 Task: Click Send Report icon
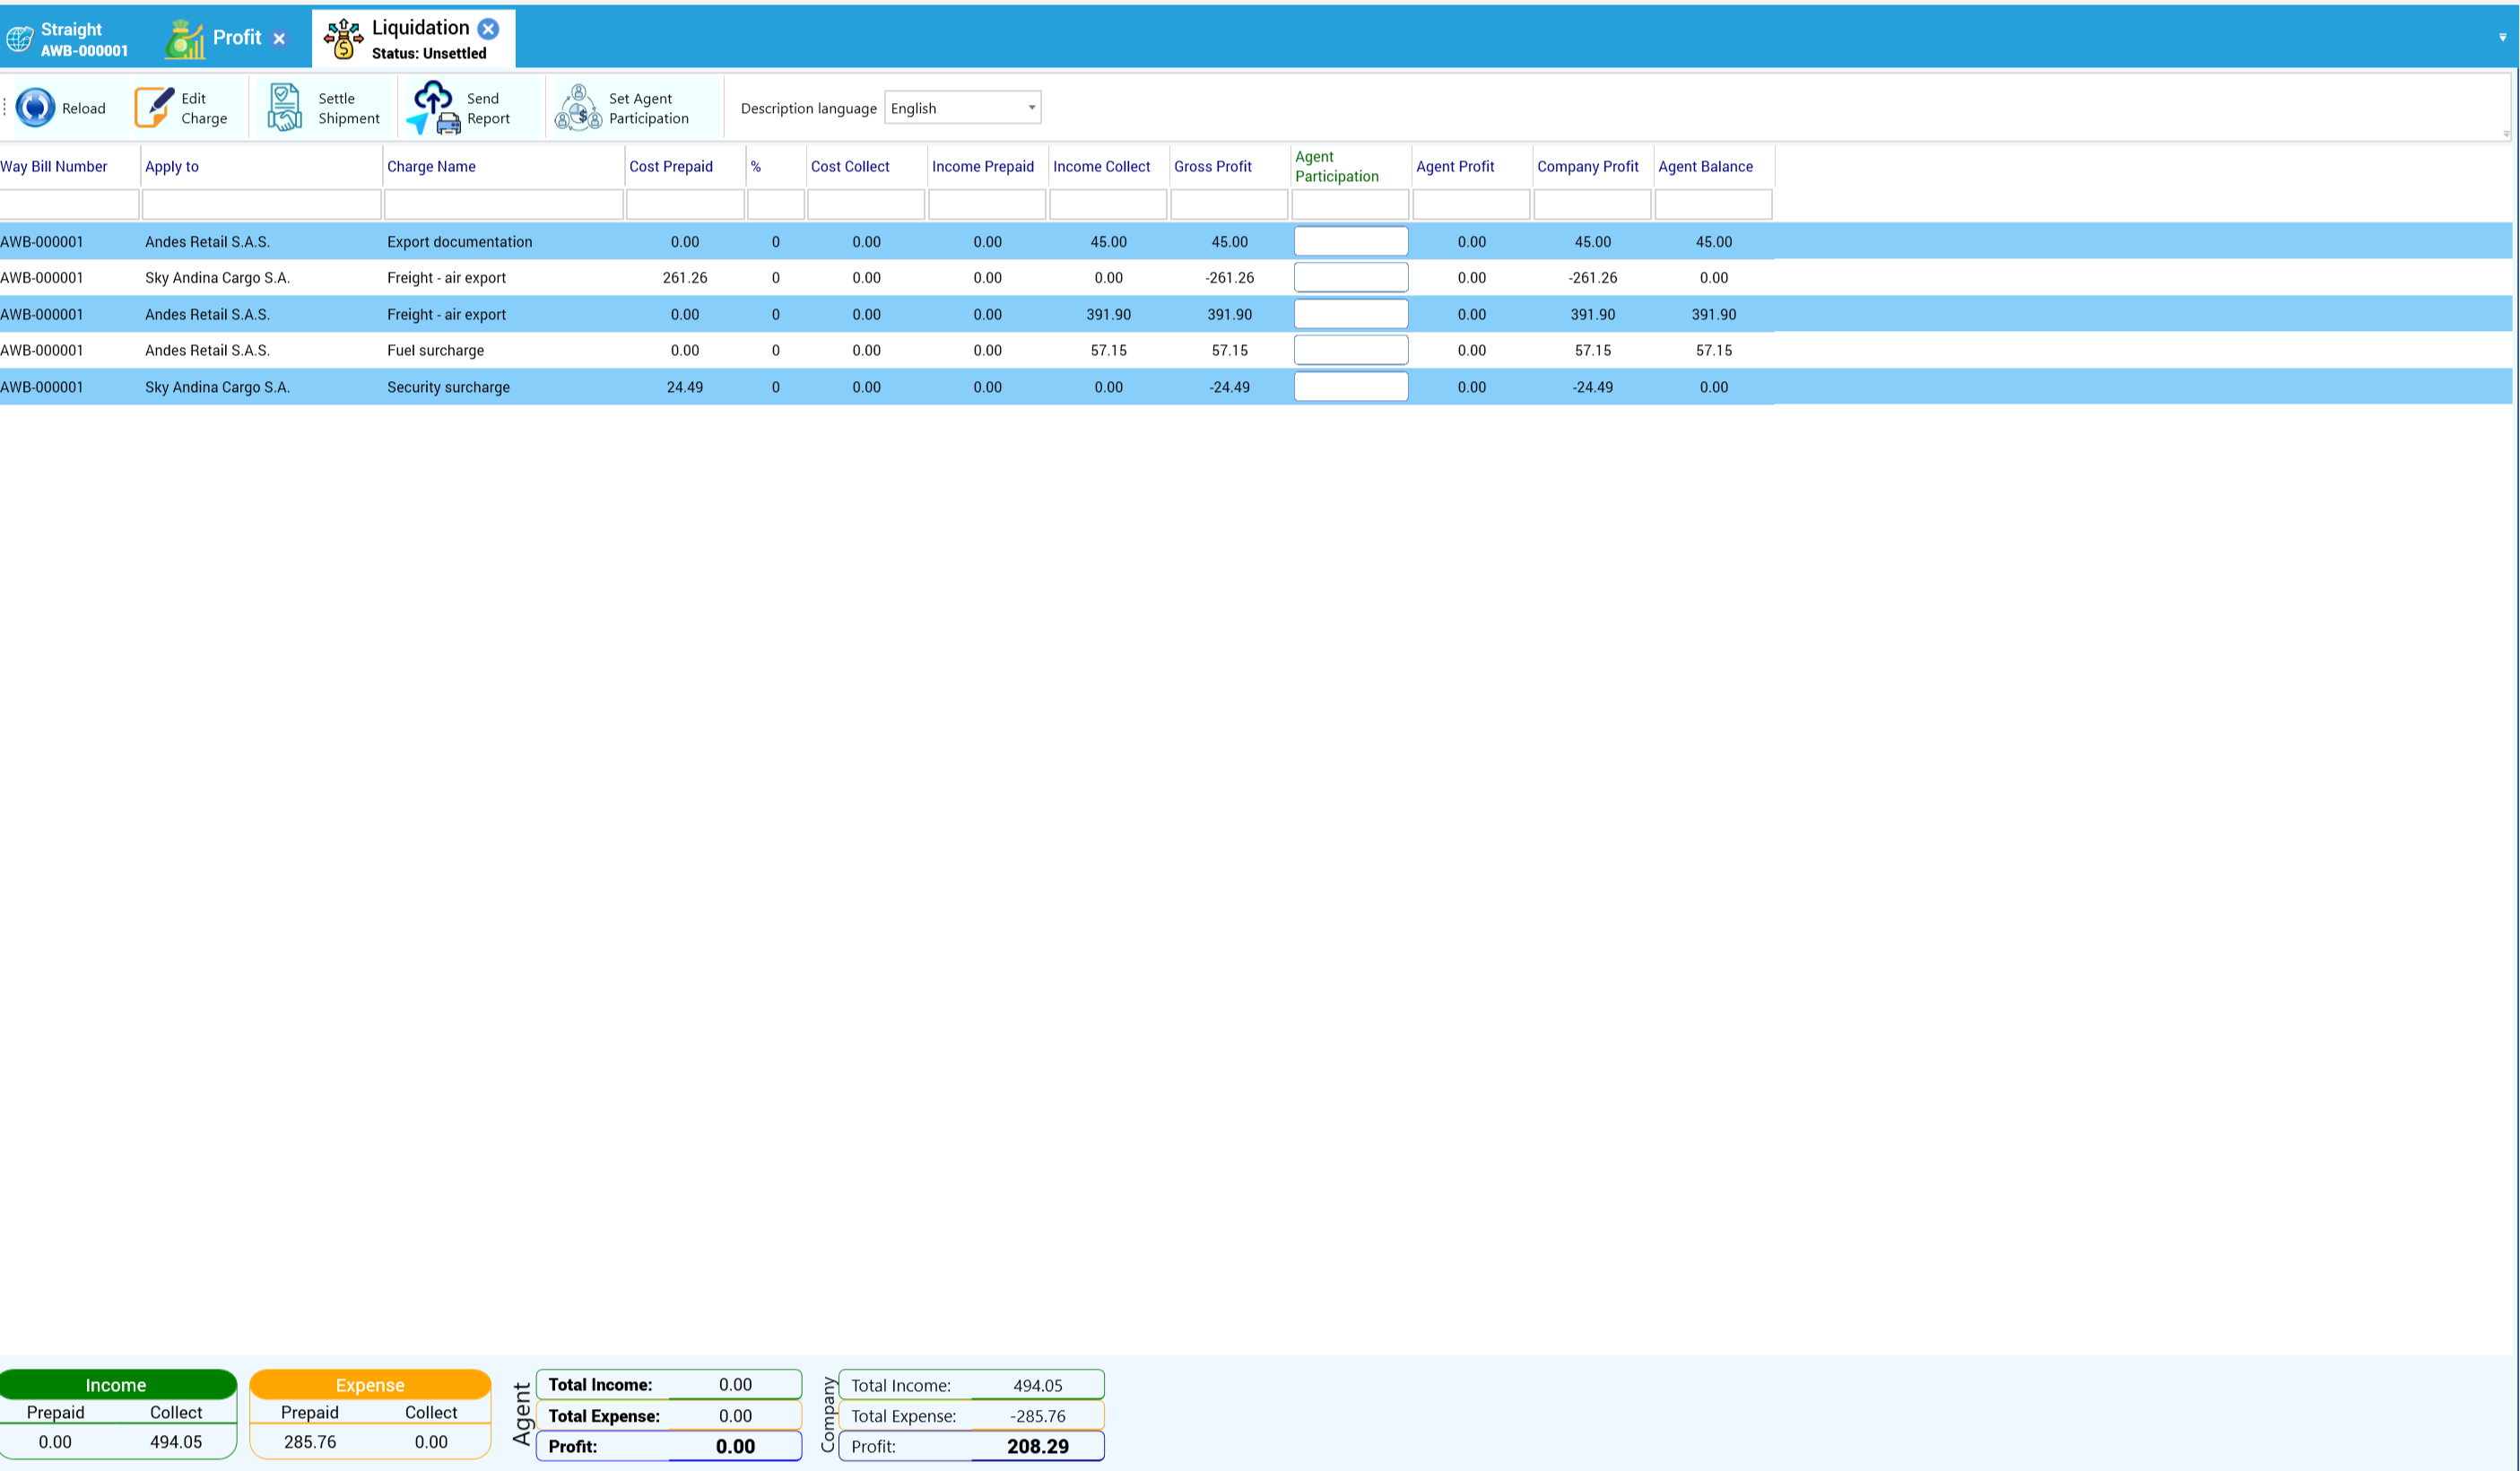click(x=435, y=108)
